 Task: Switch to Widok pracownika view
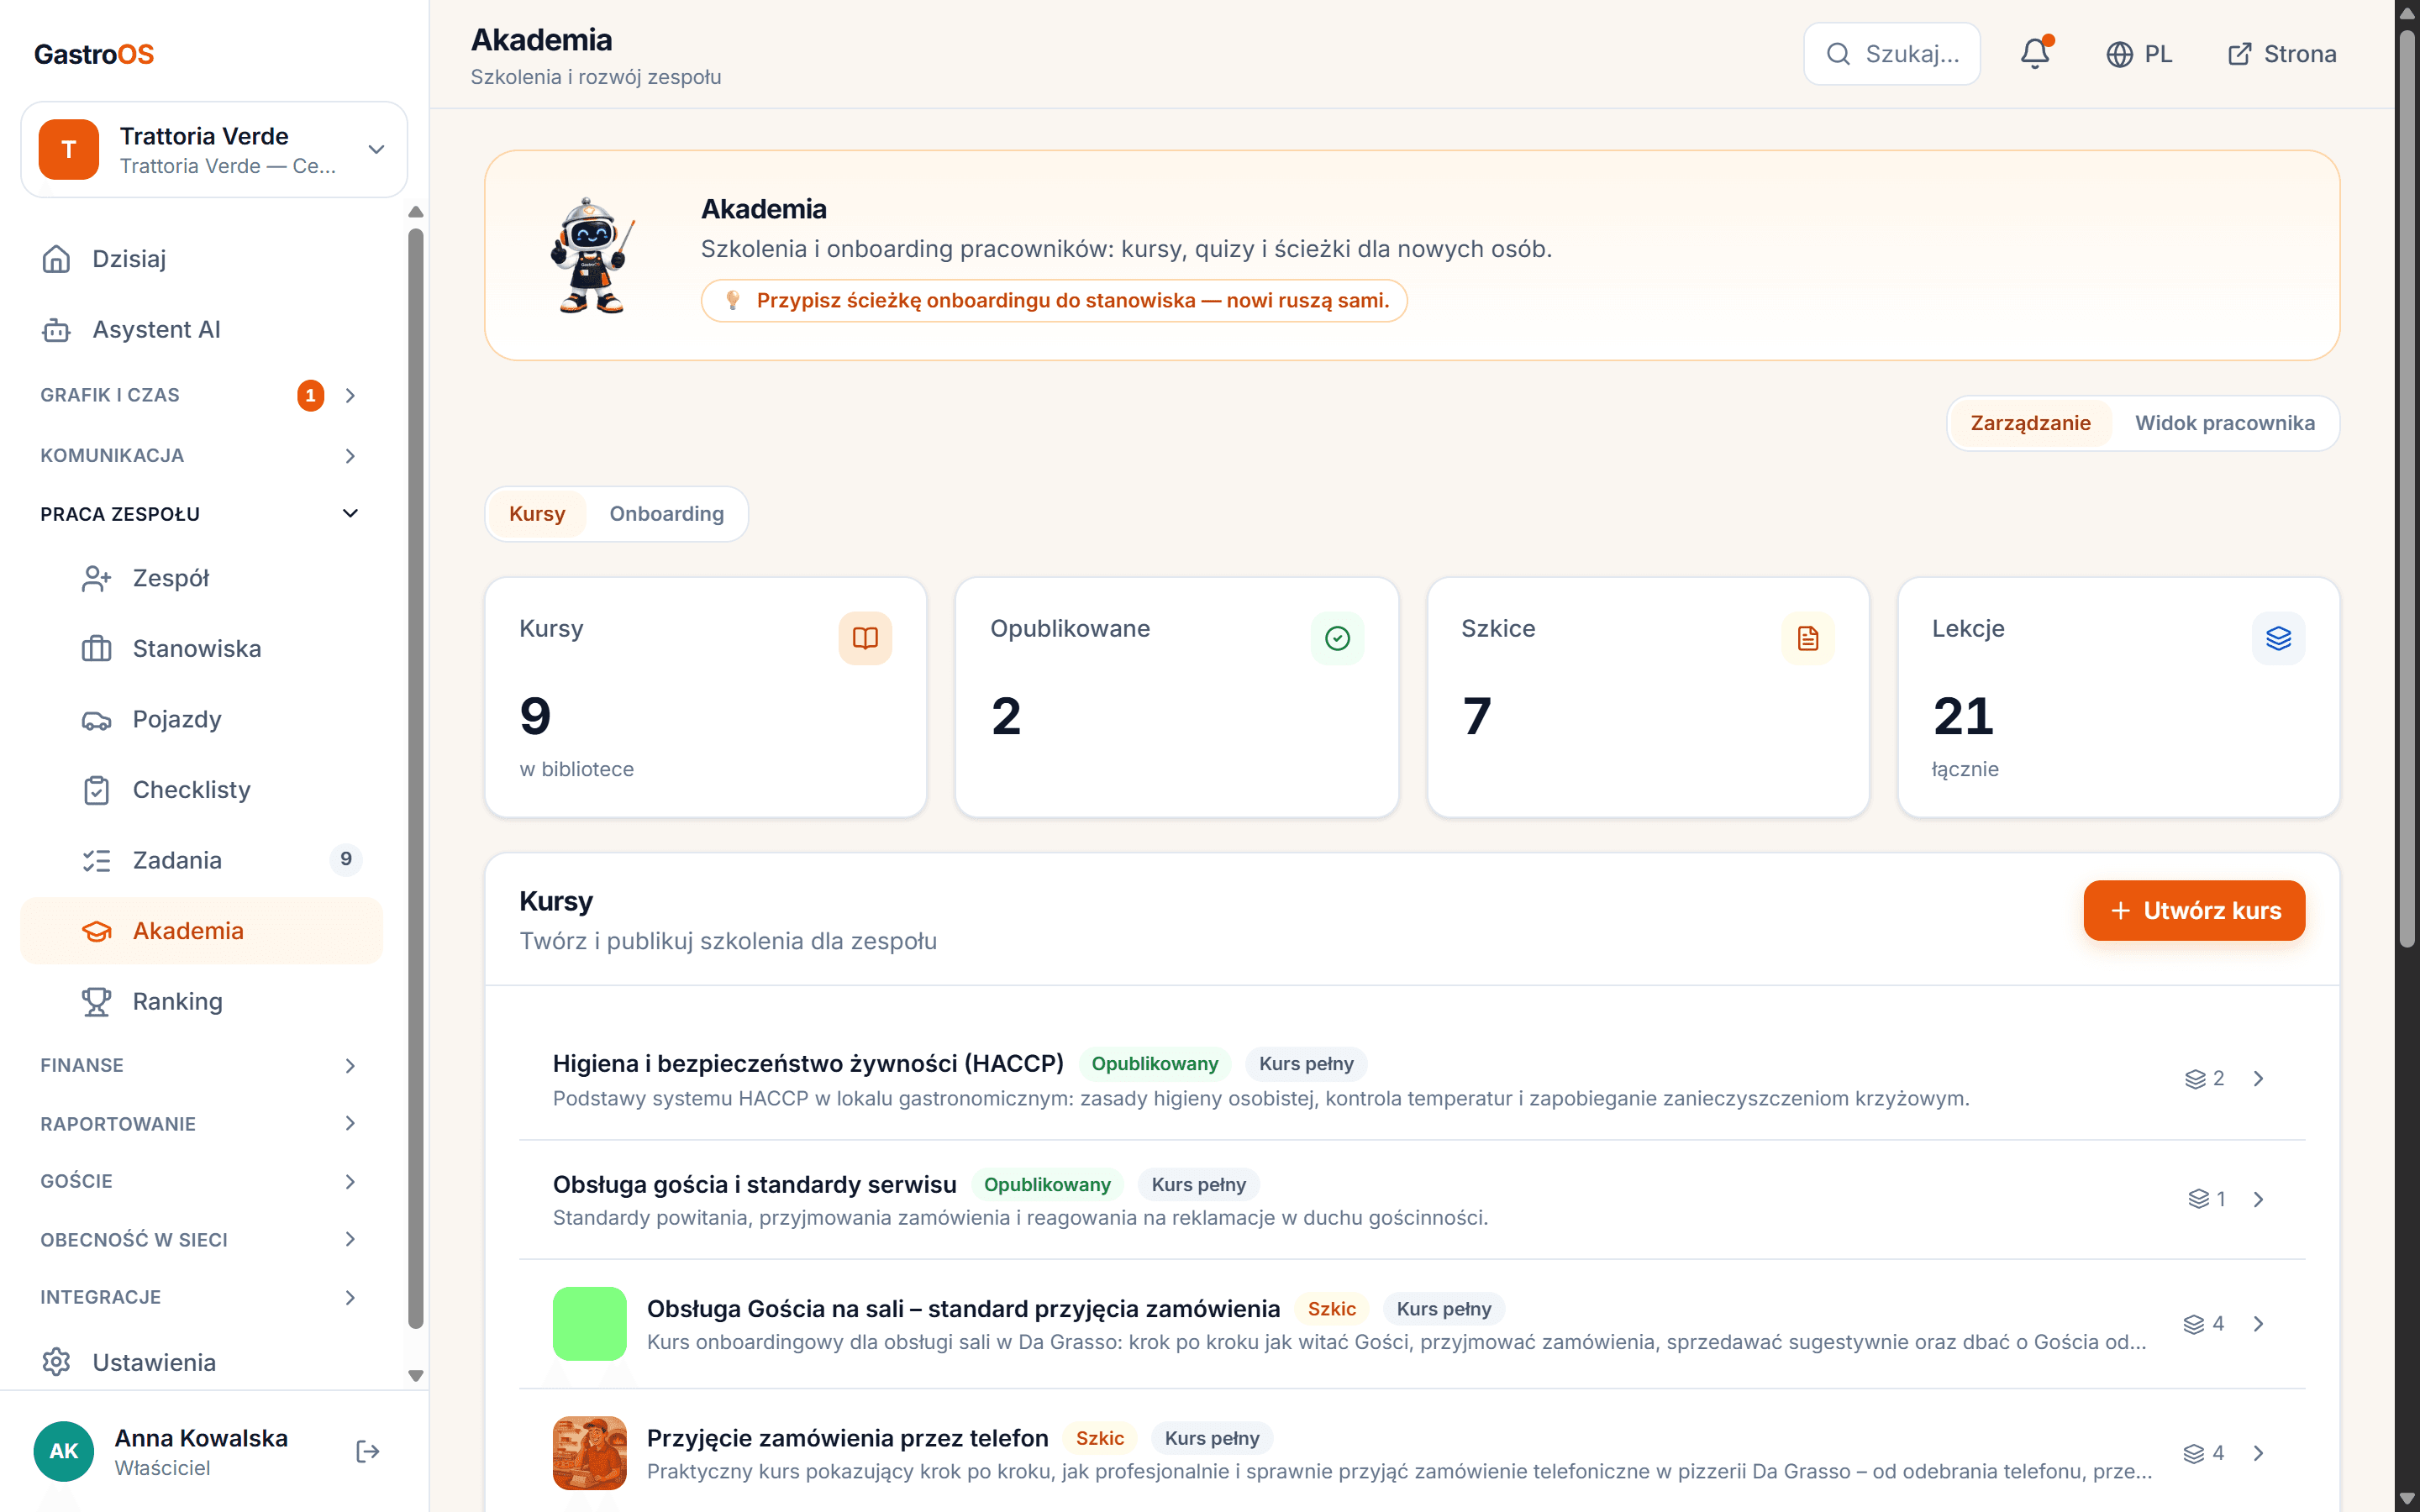coord(2225,423)
